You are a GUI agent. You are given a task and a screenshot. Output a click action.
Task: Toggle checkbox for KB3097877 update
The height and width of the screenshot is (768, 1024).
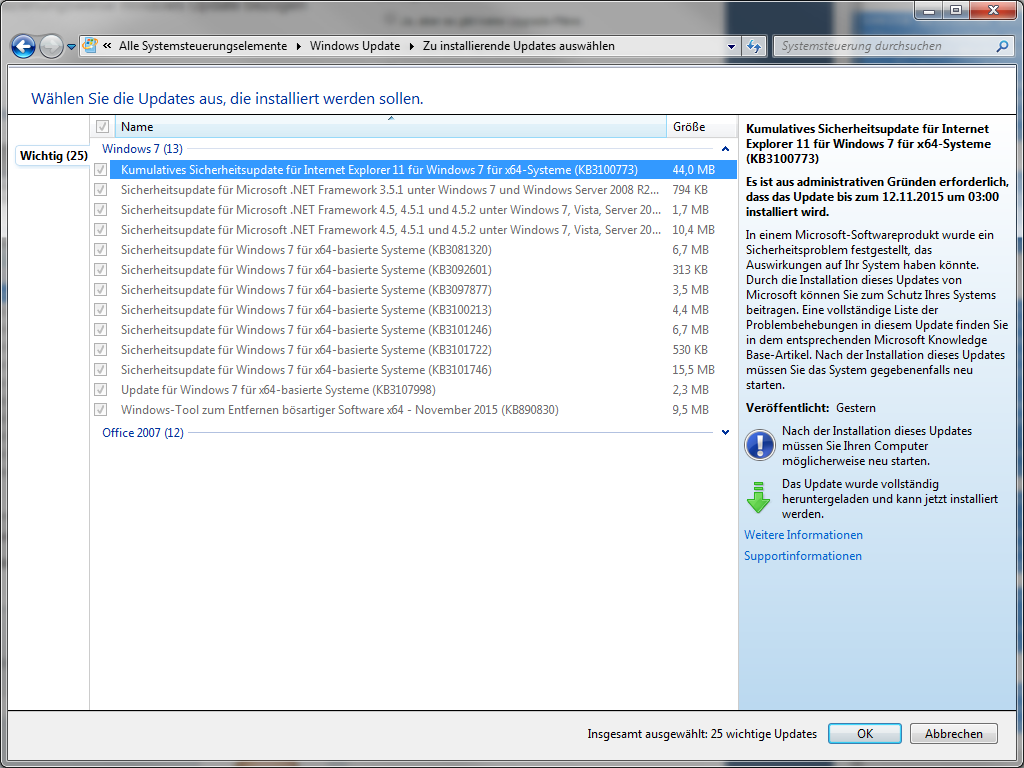(101, 290)
